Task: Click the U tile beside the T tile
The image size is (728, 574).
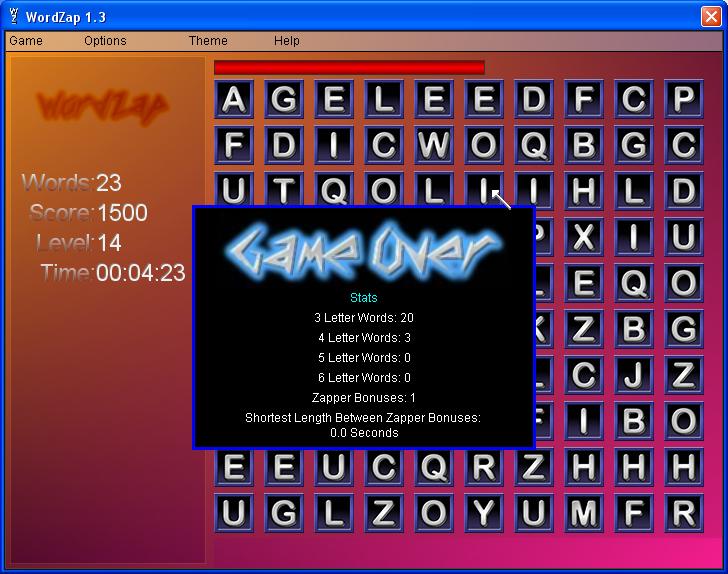Action: coord(234,191)
